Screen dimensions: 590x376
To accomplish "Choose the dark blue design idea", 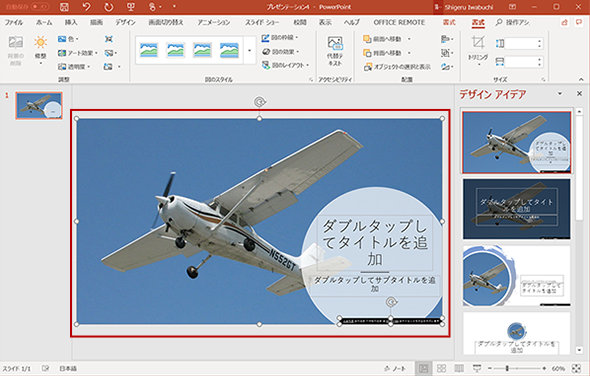I will coord(517,209).
